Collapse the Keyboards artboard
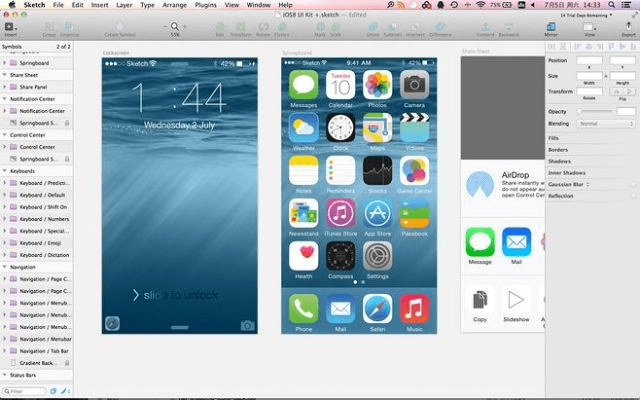 coord(4,171)
